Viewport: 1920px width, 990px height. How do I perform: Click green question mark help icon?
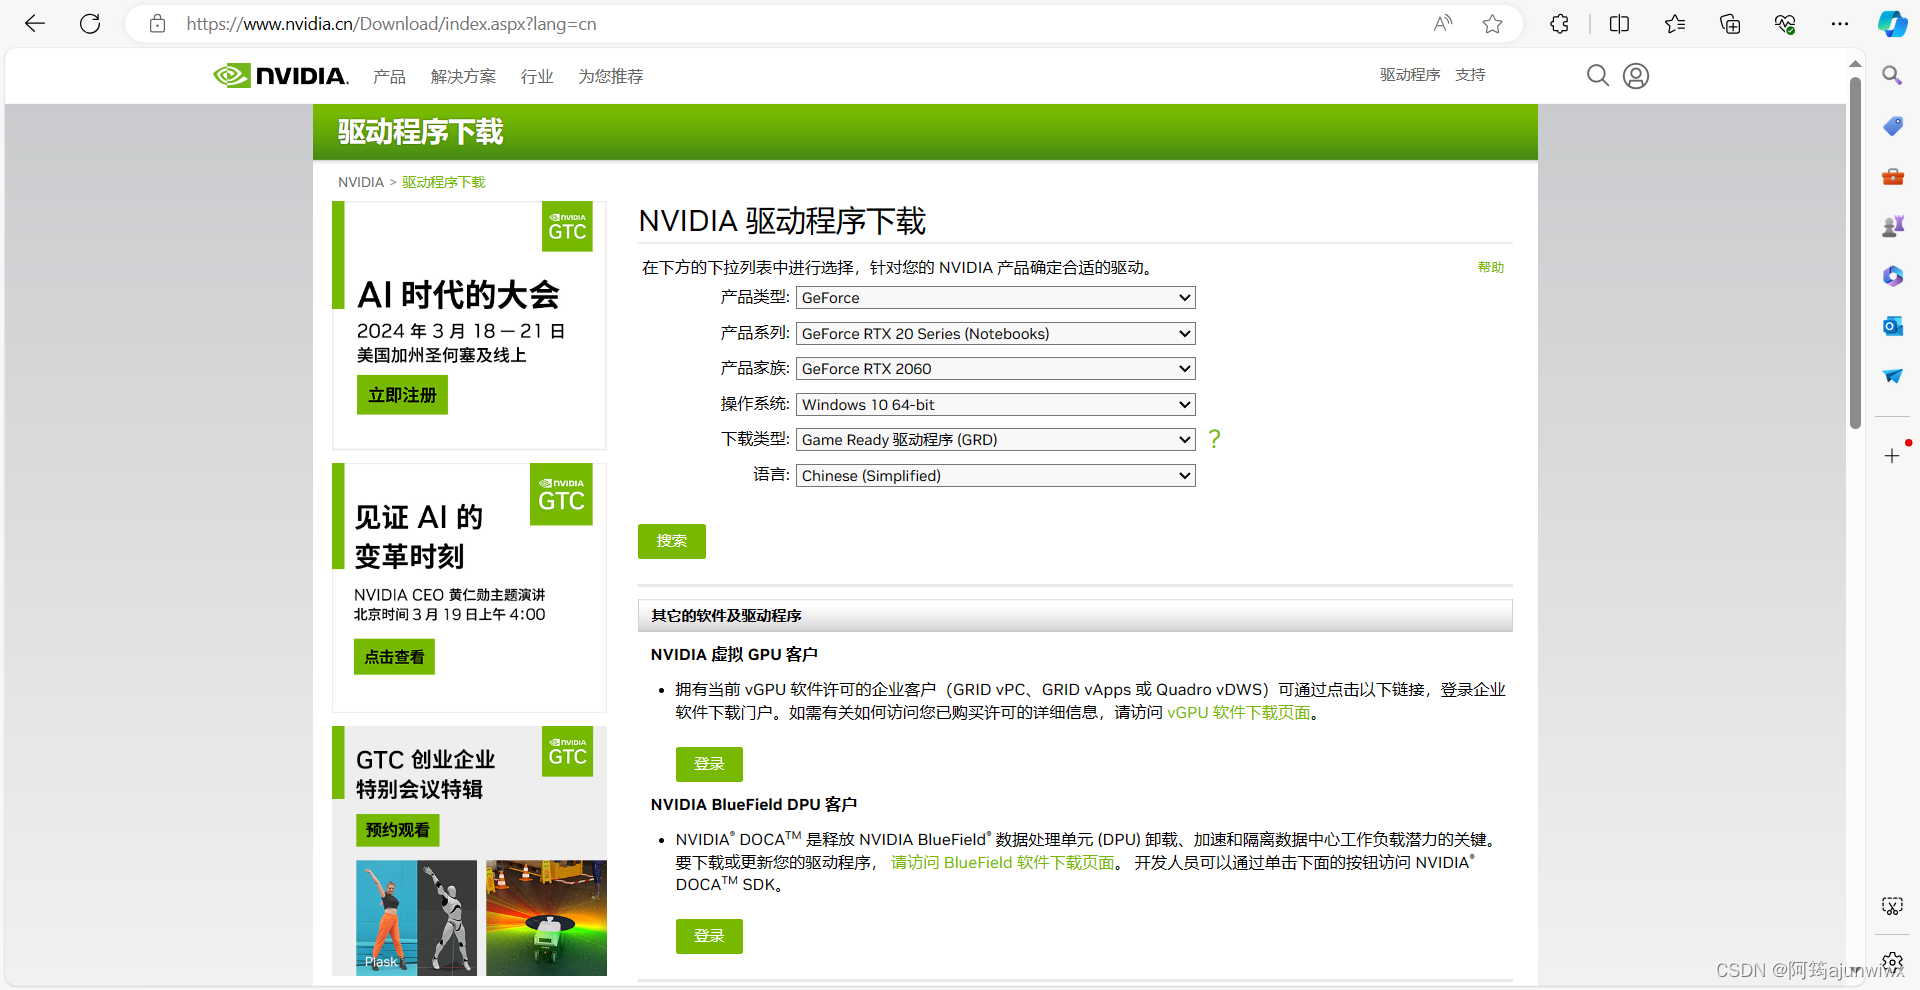coord(1214,439)
